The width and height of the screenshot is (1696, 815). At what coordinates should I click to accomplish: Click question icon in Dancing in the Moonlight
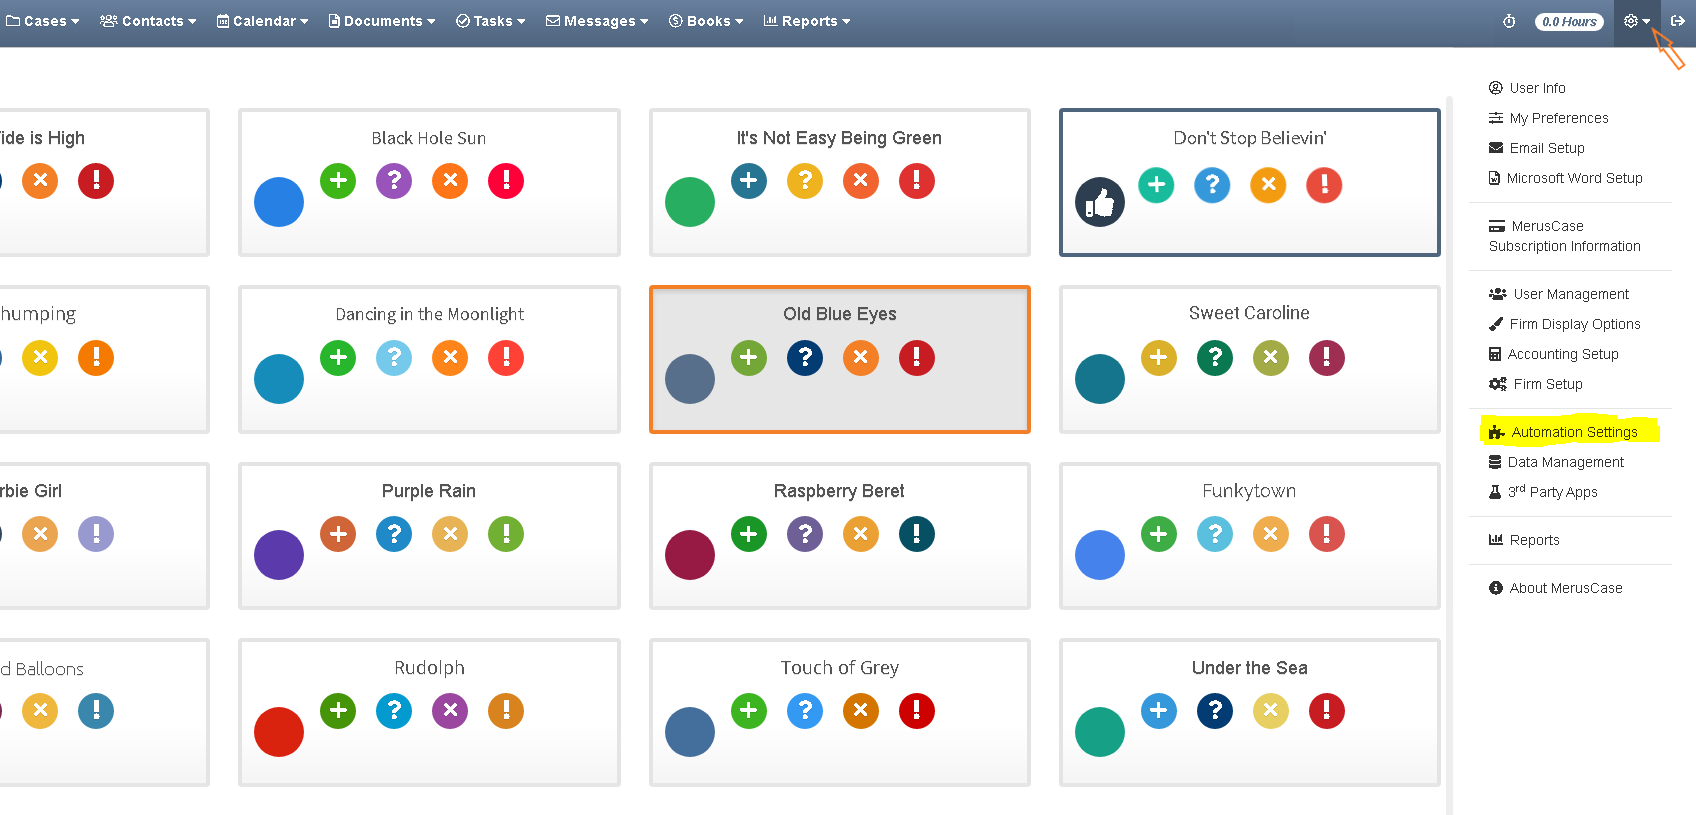394,358
